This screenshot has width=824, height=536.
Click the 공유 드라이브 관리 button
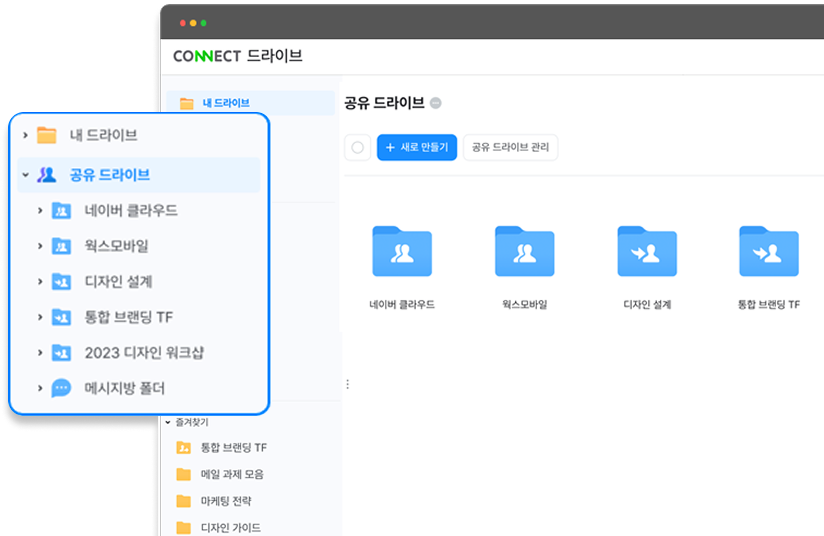(510, 148)
